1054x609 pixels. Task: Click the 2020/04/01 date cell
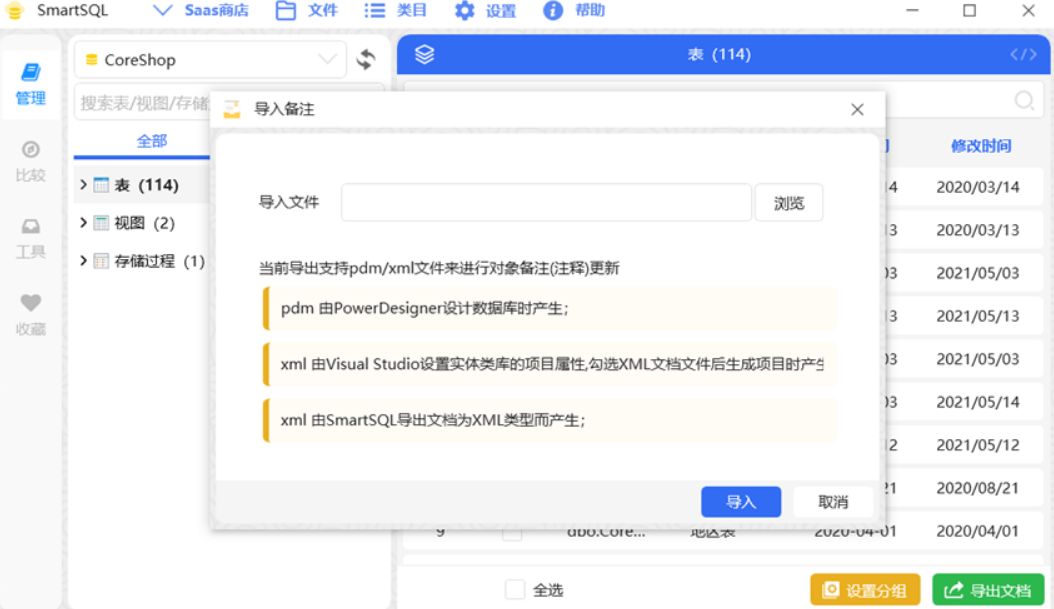pos(978,531)
